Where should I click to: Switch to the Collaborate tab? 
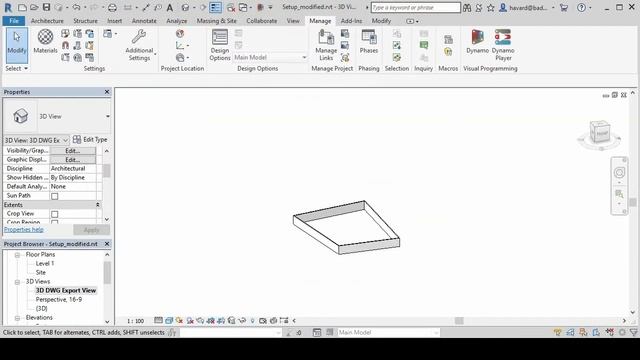click(x=262, y=21)
